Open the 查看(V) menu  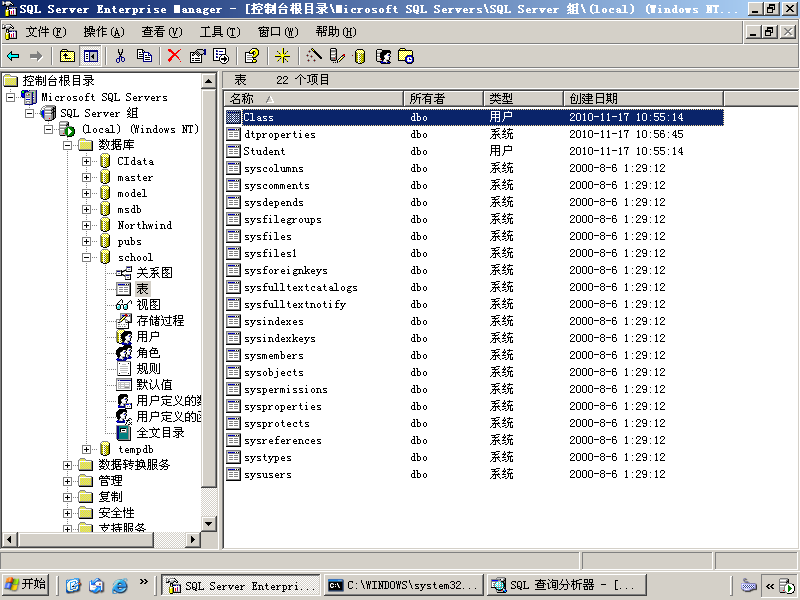162,32
